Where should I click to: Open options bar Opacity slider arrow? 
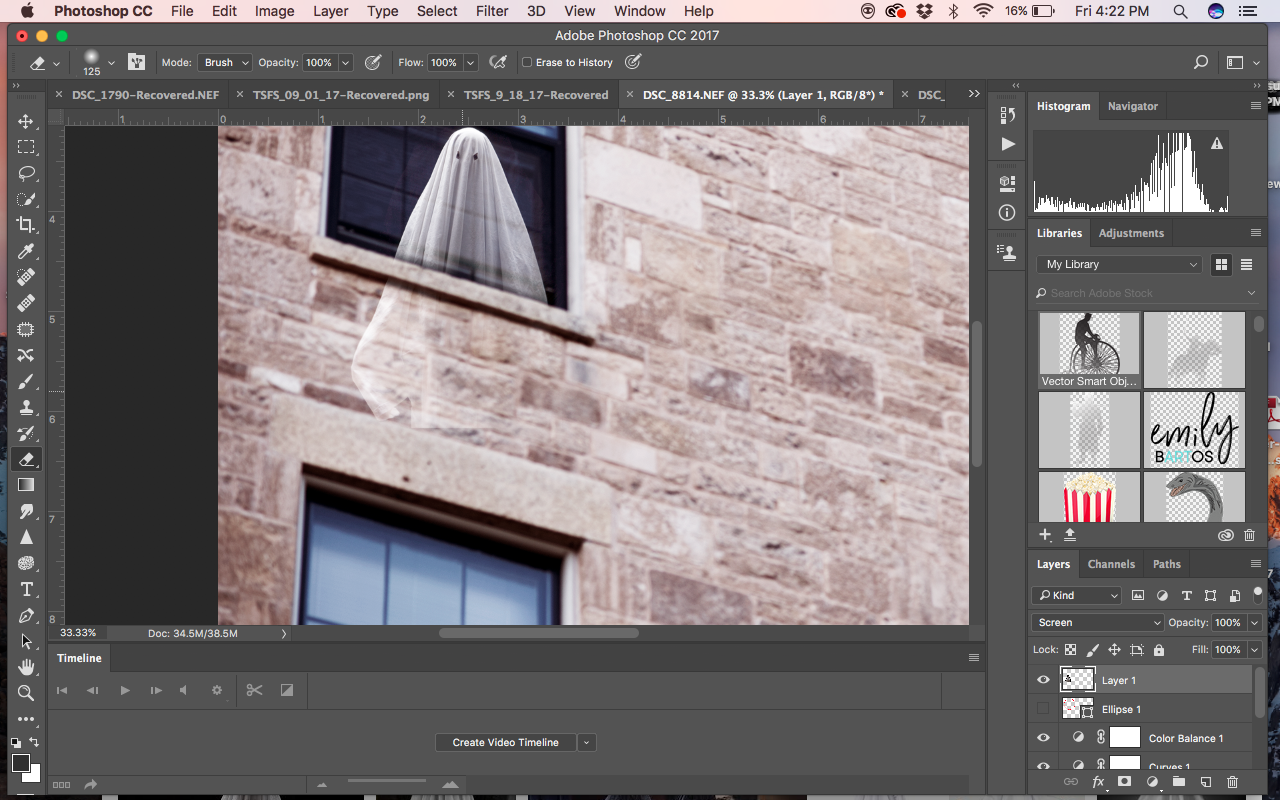pos(346,62)
